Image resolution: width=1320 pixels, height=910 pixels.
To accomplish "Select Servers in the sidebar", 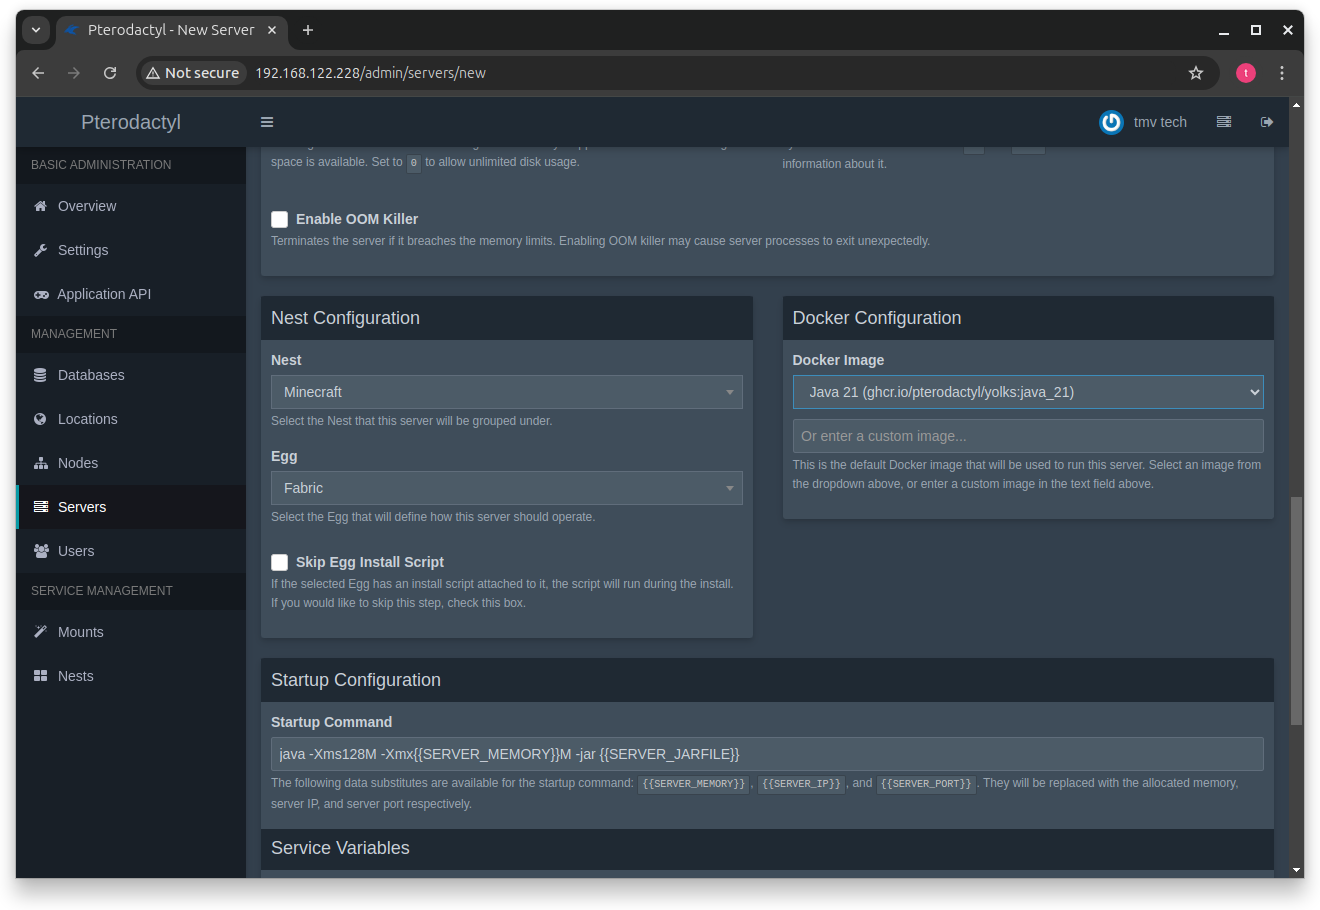I will [80, 506].
